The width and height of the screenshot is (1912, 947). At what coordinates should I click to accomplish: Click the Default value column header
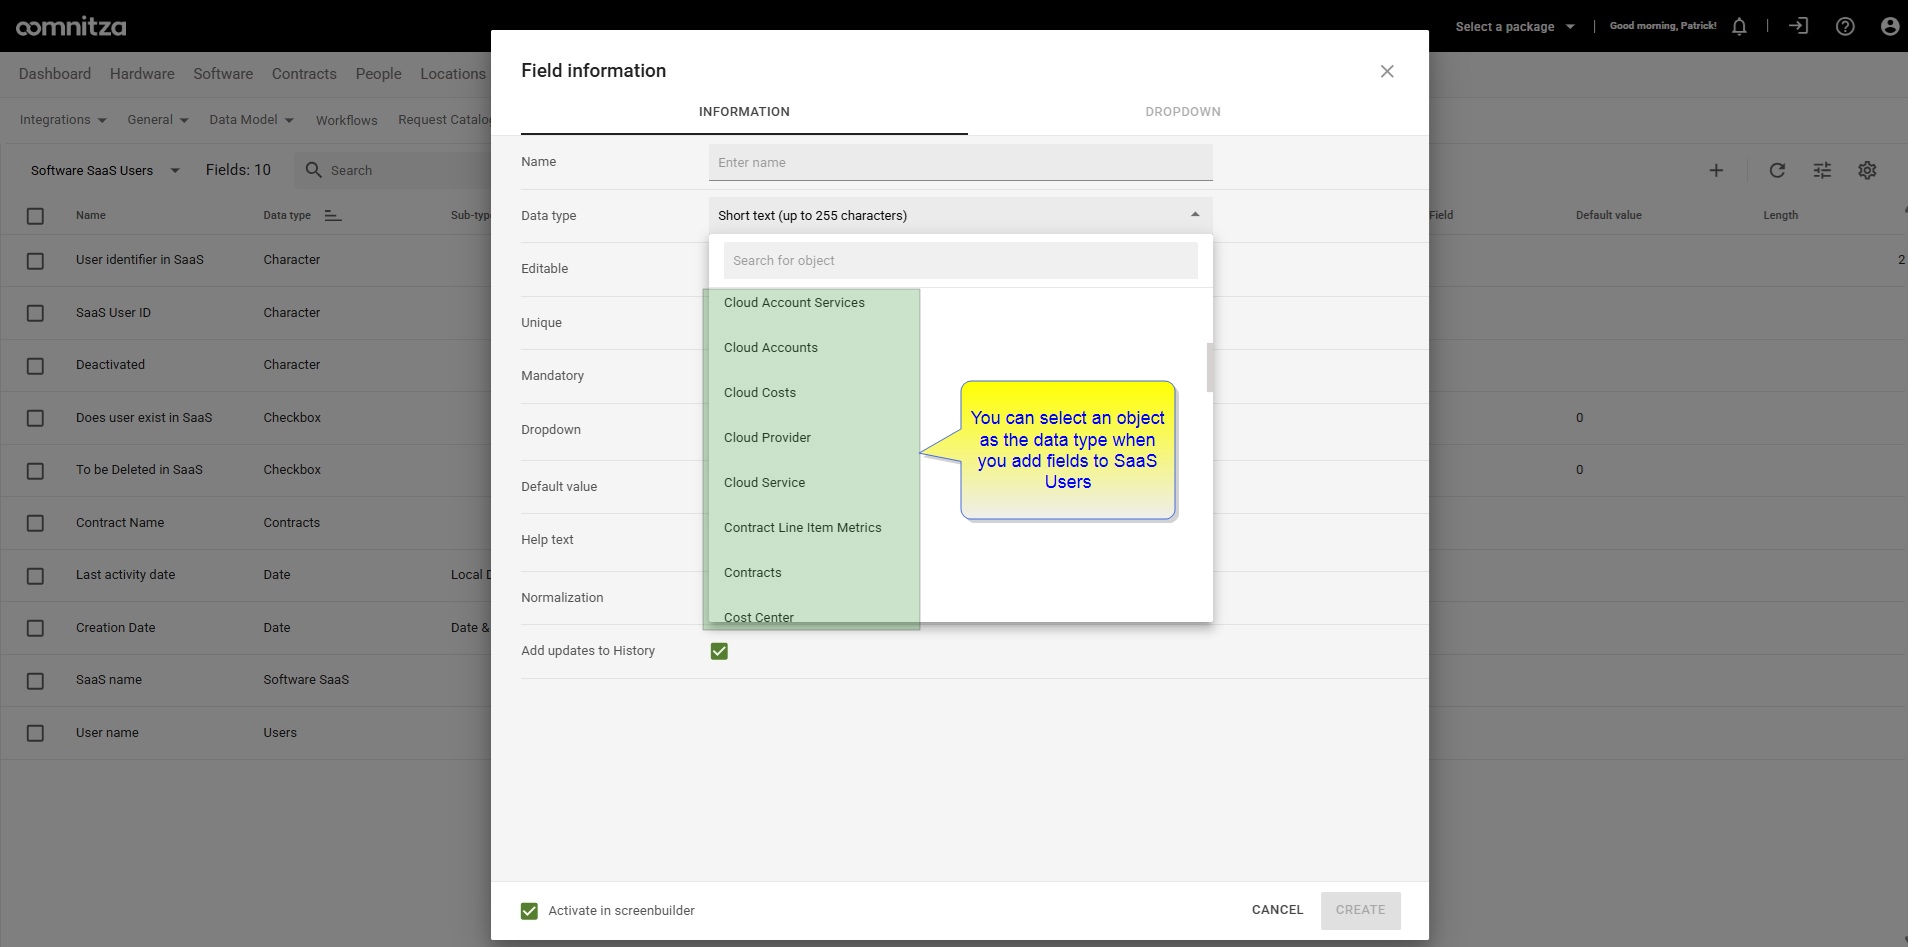click(x=1608, y=215)
